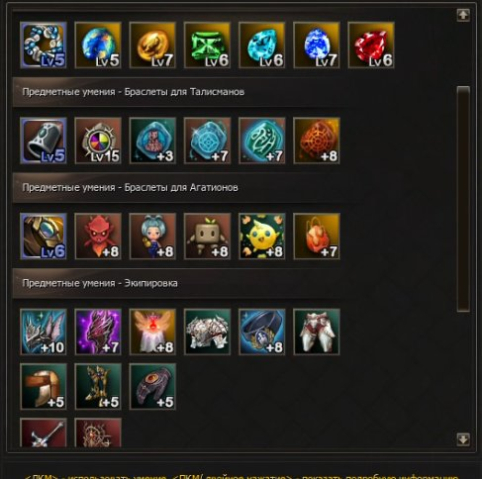Click the bronze helmet +5 icon
Image resolution: width=482 pixels, height=479 pixels.
tap(43, 387)
